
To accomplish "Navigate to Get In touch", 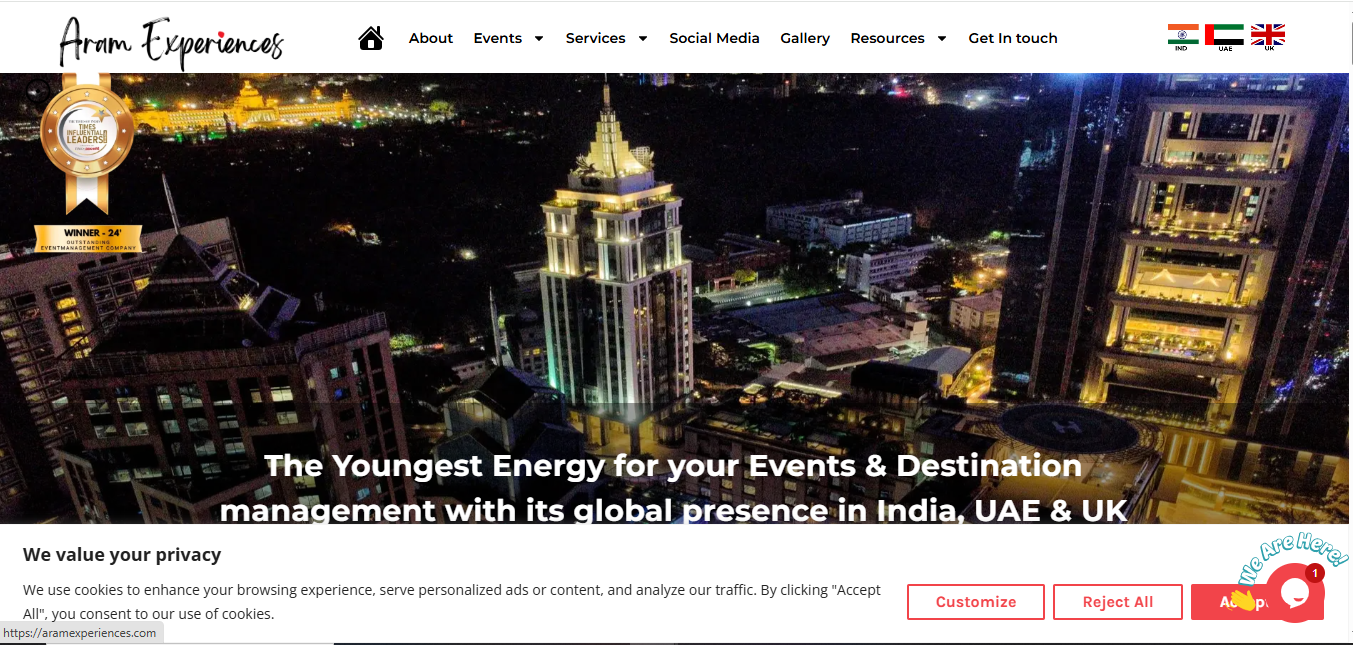I will [1013, 38].
